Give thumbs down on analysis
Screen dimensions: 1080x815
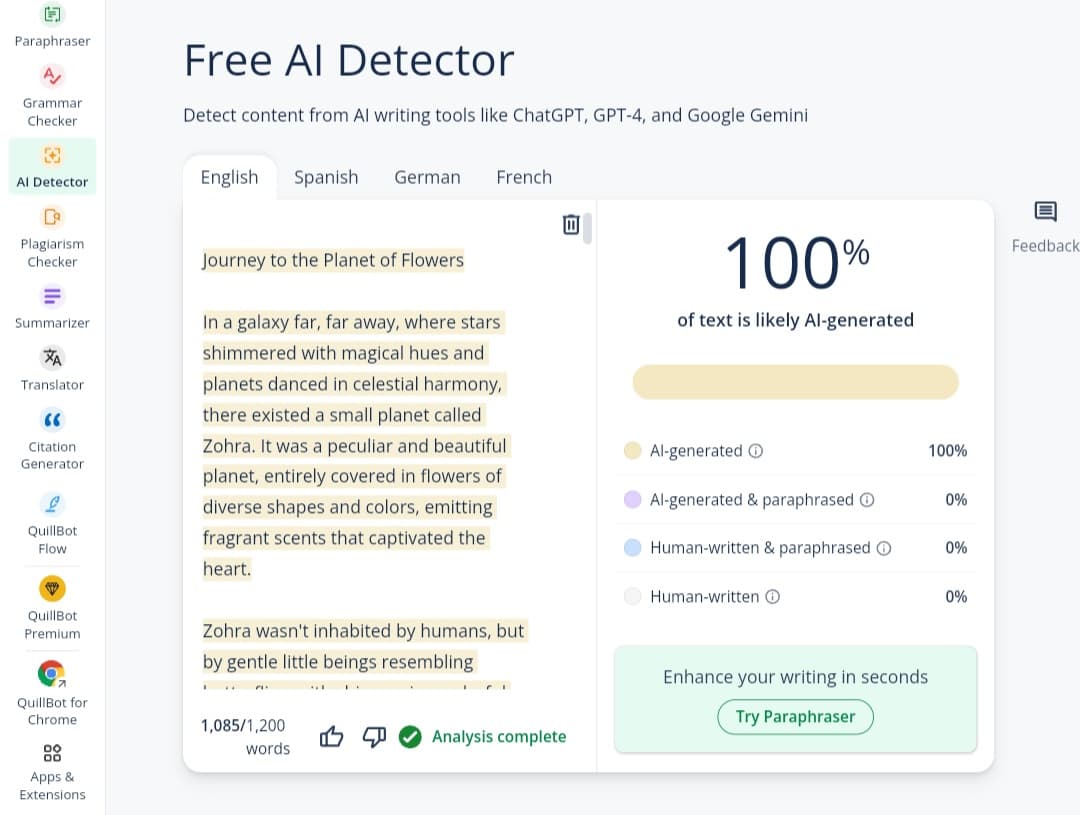coord(374,737)
